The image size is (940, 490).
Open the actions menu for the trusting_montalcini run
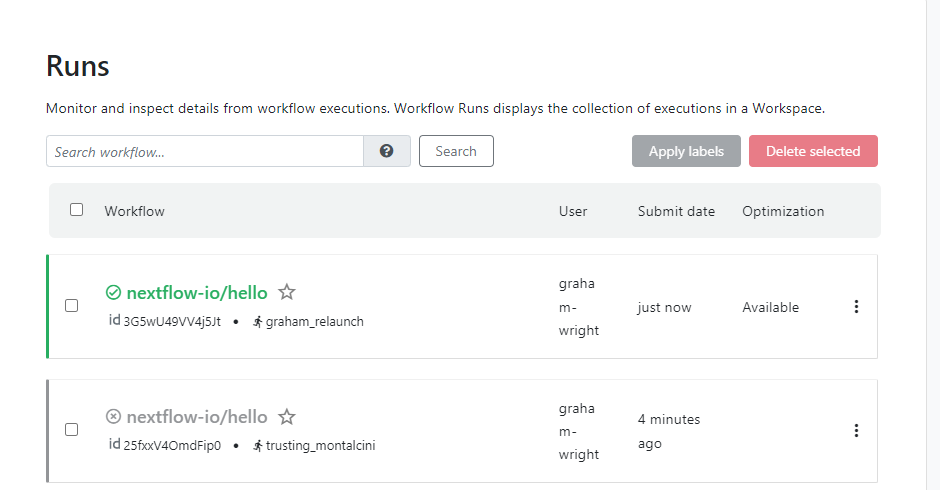(x=856, y=430)
